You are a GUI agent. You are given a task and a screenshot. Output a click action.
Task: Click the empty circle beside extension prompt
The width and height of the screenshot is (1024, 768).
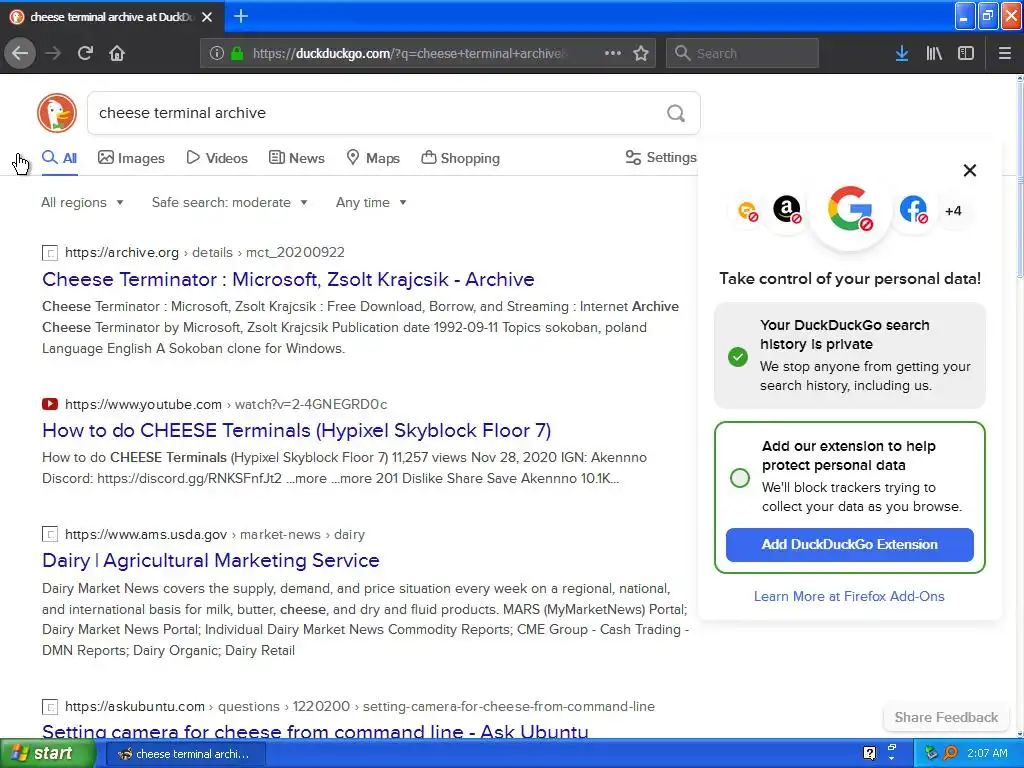click(x=740, y=477)
